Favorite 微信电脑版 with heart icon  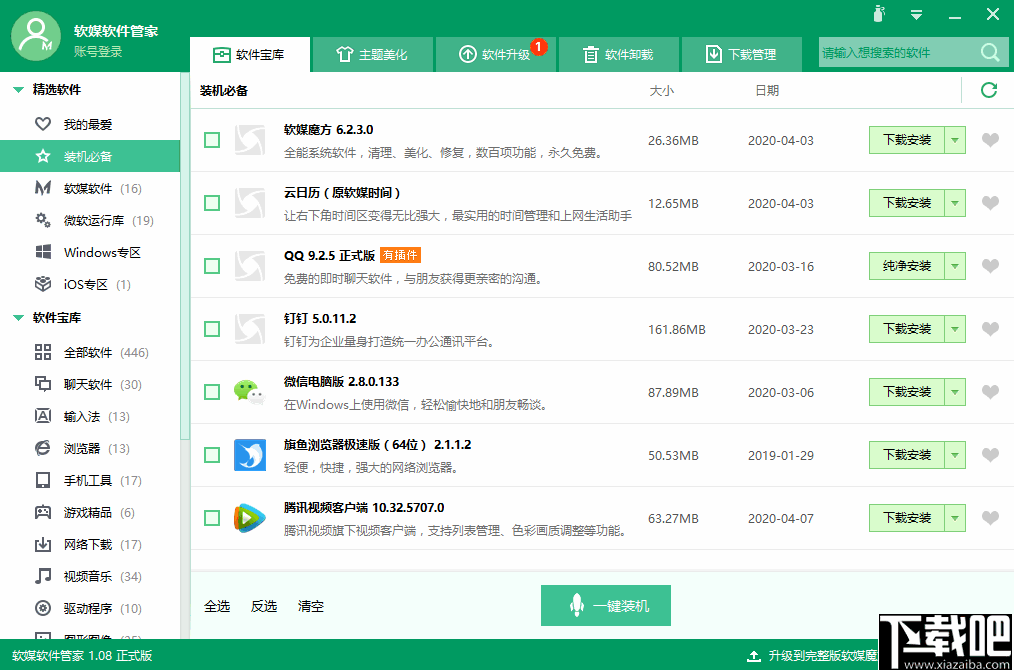(990, 392)
